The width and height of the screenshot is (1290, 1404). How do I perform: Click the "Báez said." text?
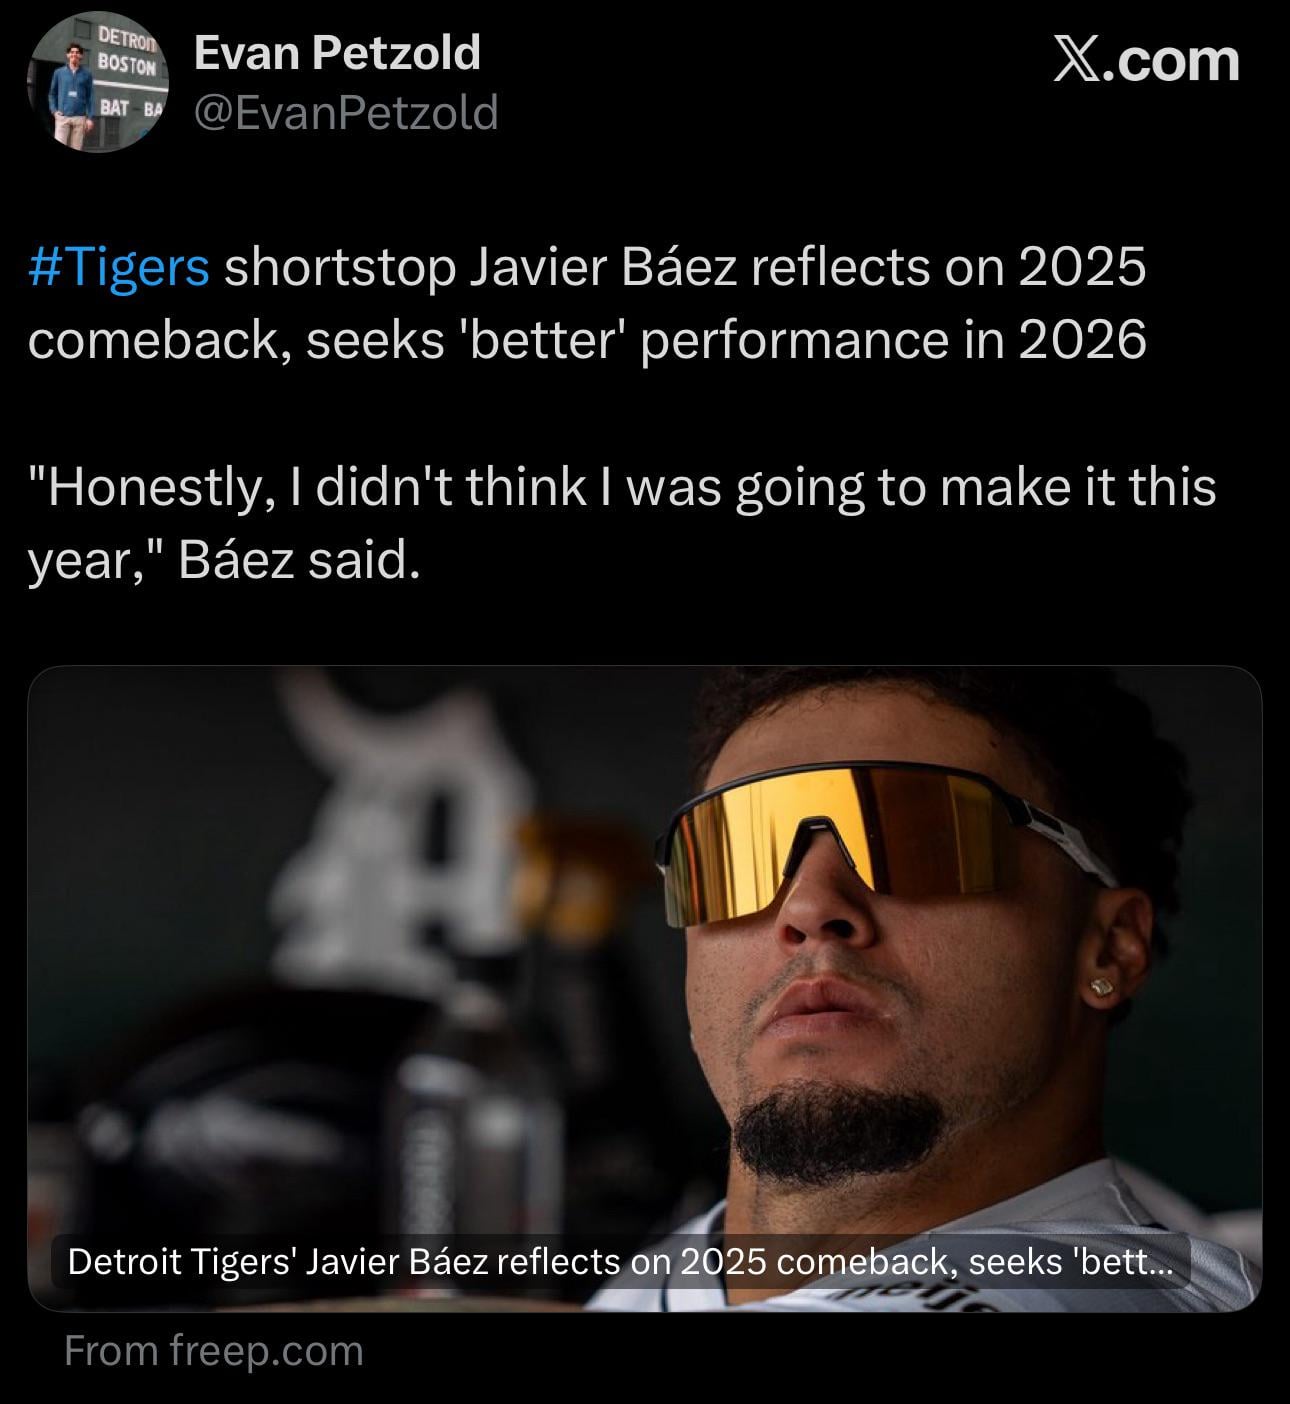[295, 561]
